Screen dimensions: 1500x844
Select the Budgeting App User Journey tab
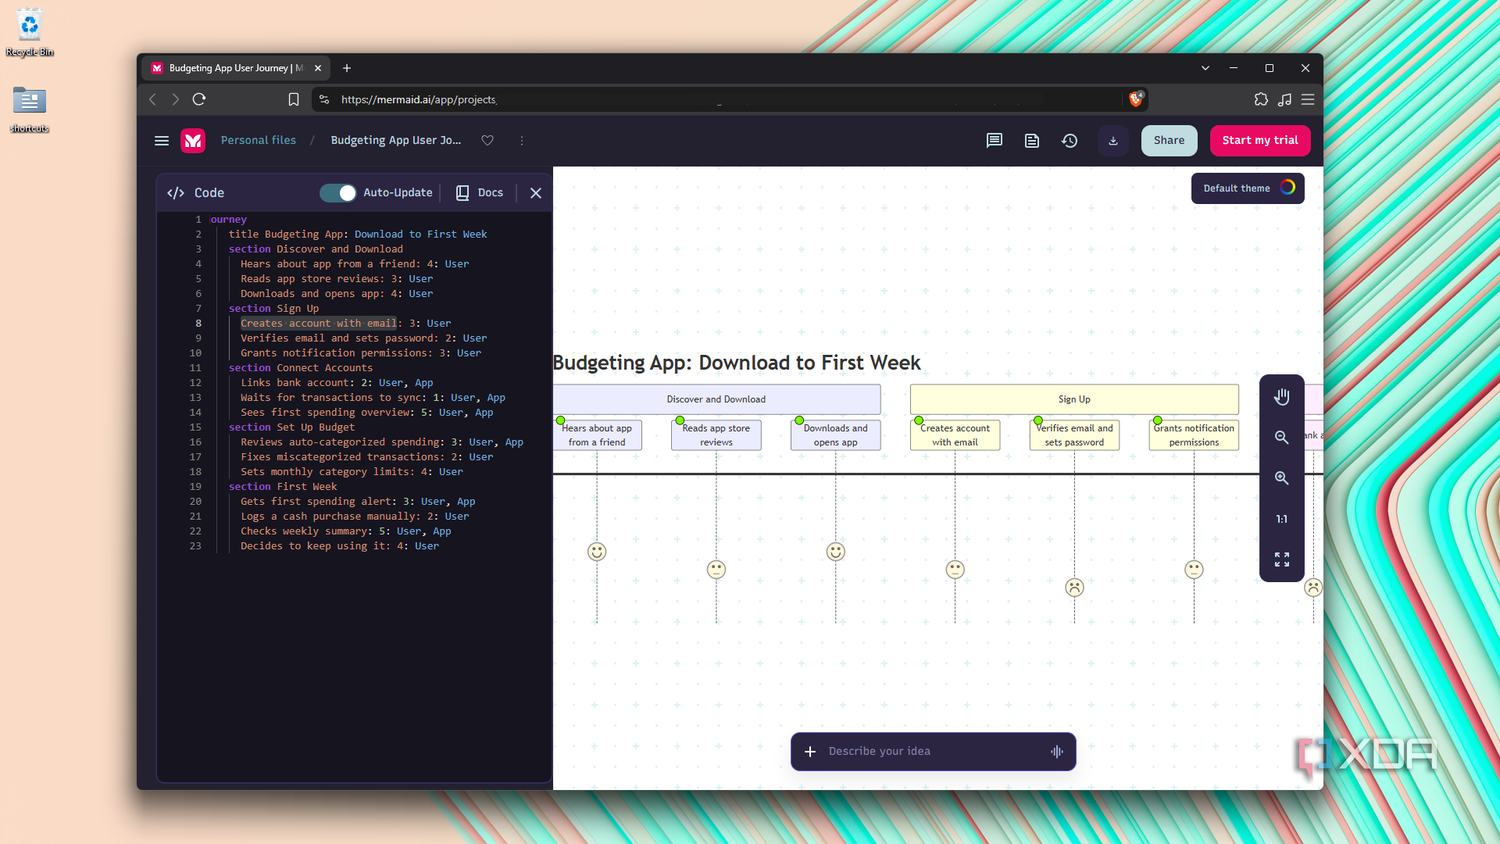[236, 68]
